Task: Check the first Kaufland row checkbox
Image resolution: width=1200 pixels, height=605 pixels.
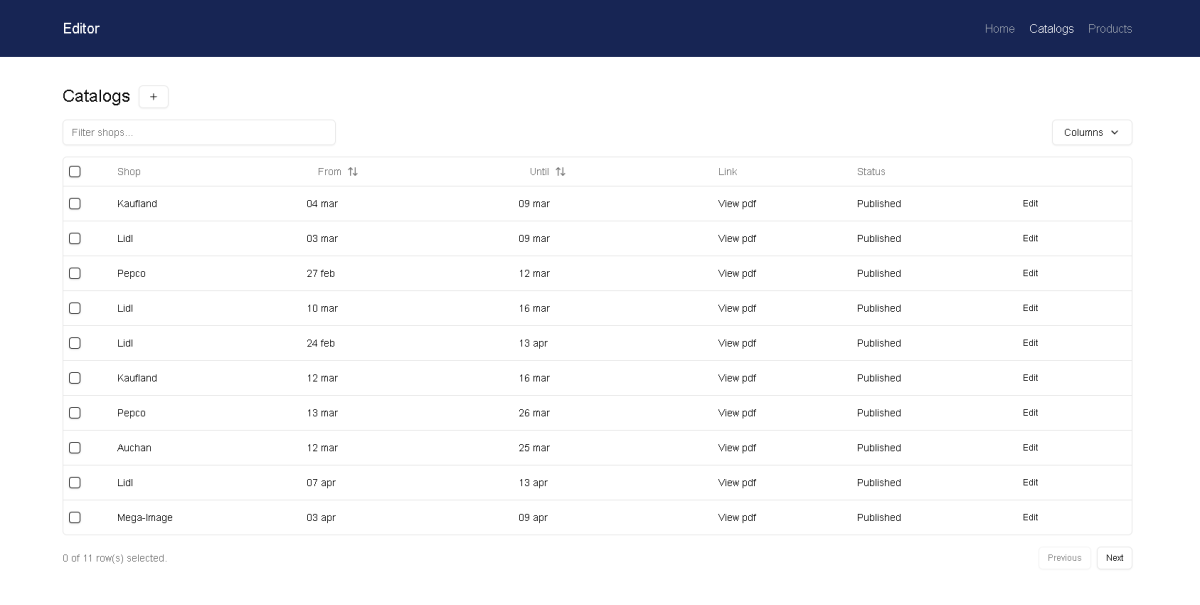Action: [75, 204]
